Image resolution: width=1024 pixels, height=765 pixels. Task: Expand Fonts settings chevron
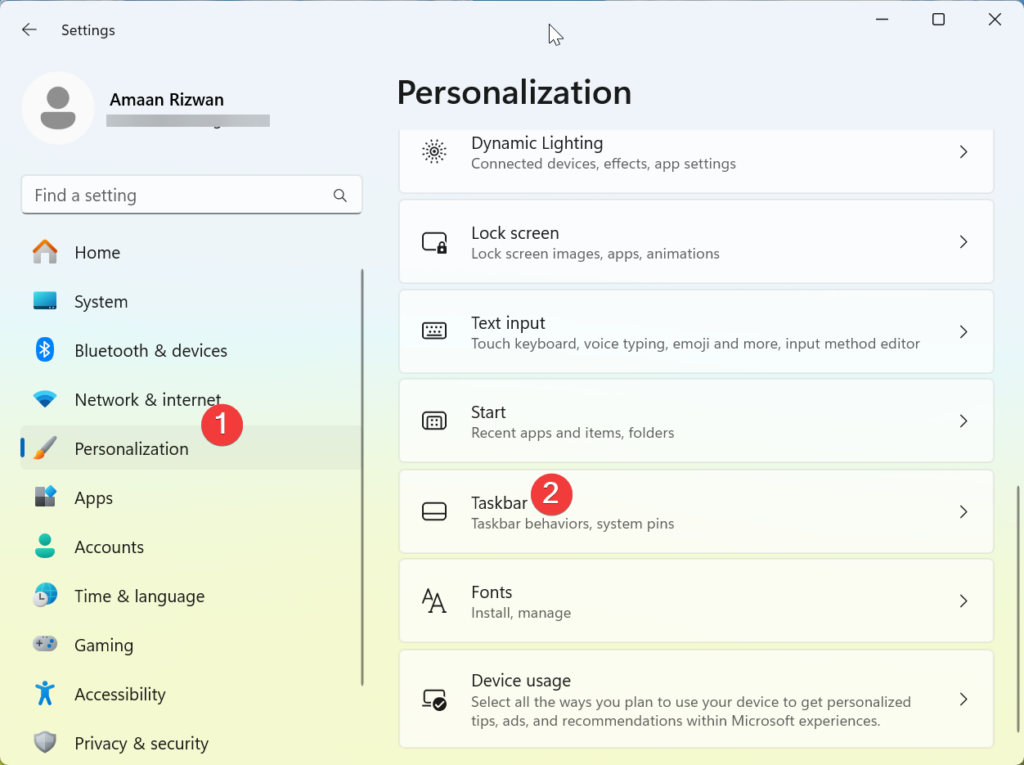coord(963,601)
